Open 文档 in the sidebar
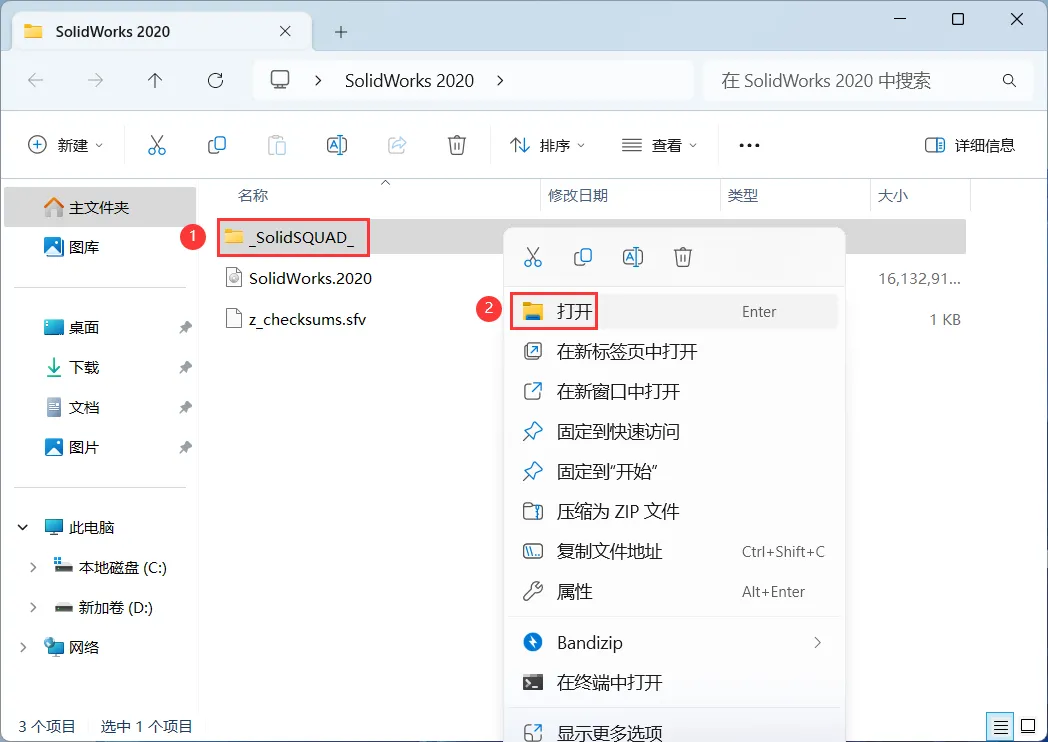This screenshot has width=1048, height=742. (100, 408)
